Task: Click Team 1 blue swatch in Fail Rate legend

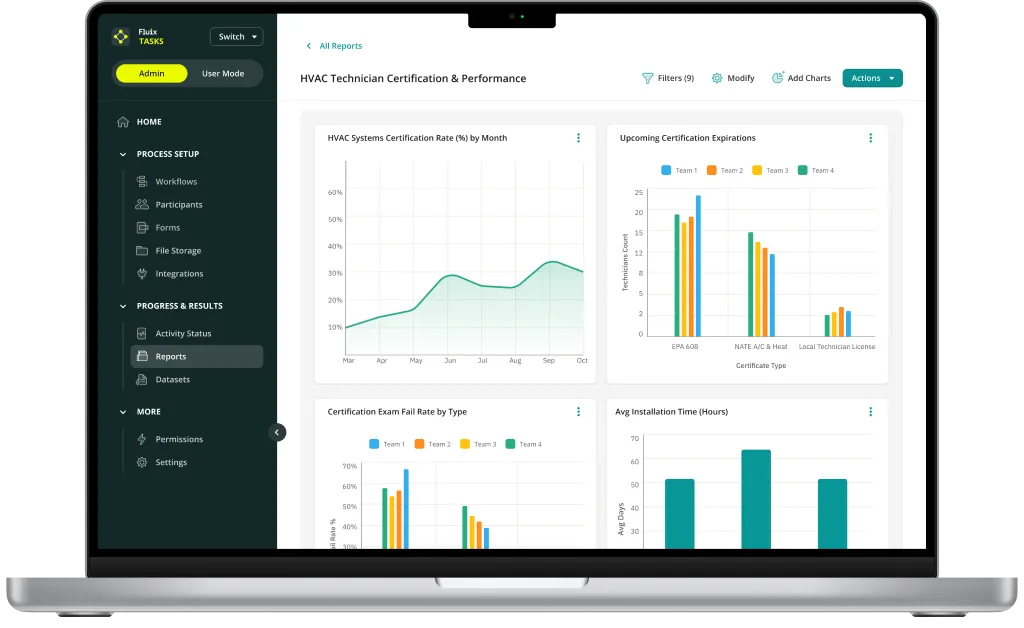Action: 374,444
